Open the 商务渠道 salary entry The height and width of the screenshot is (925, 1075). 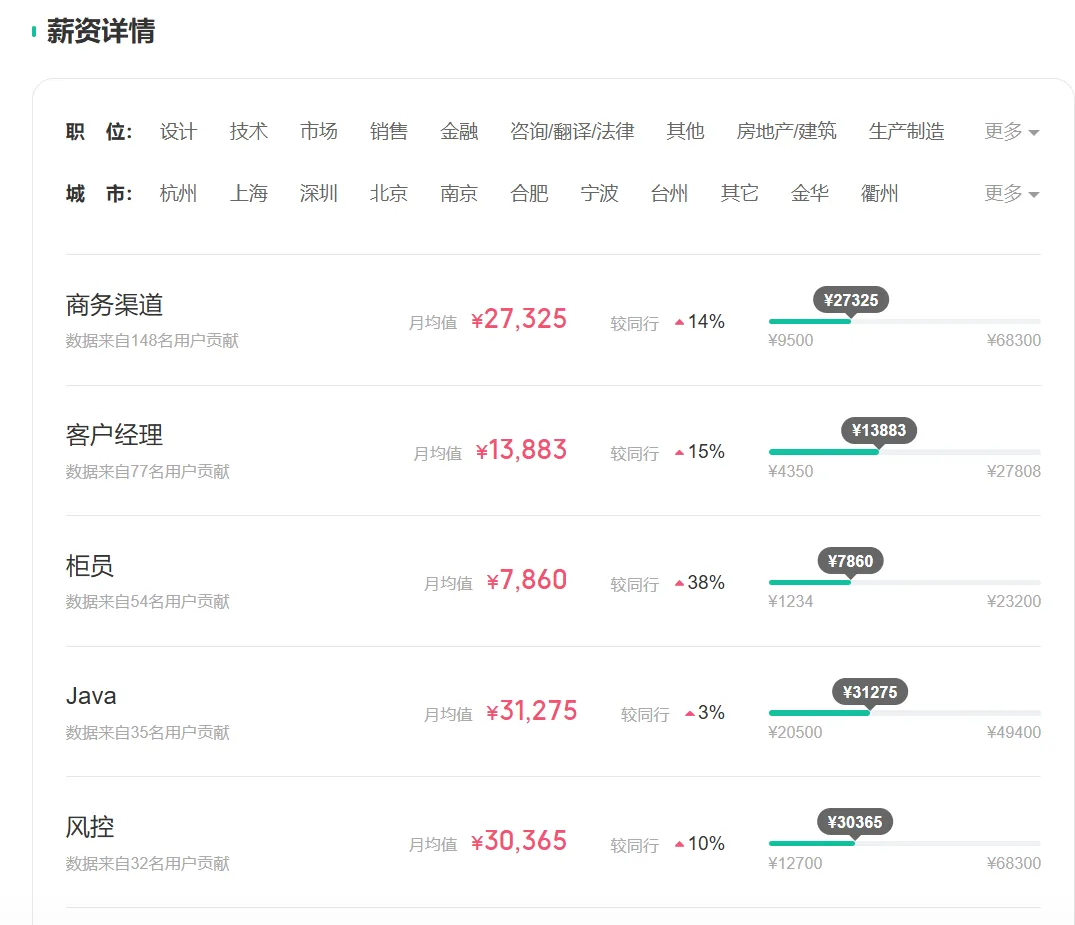114,305
